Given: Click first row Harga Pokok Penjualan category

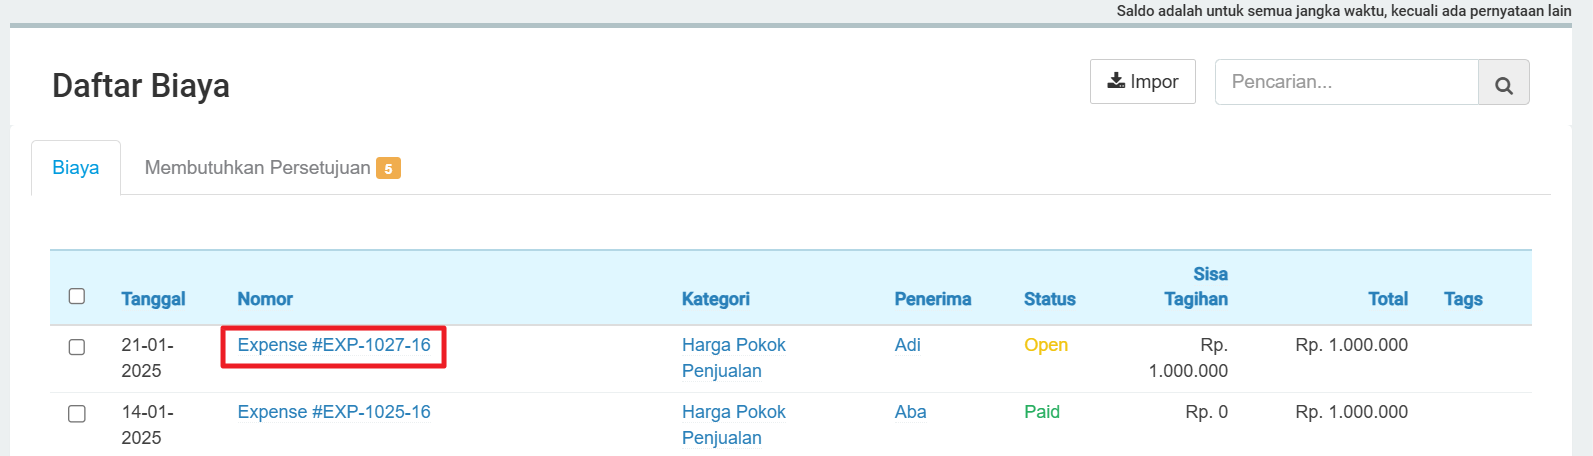Looking at the screenshot, I should click(733, 357).
